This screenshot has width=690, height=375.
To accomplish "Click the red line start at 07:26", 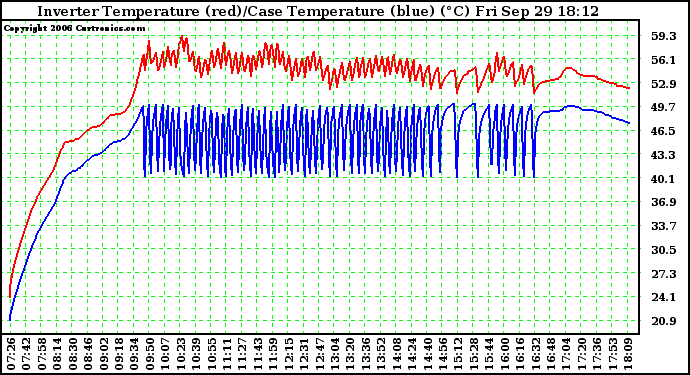I will 10,296.
